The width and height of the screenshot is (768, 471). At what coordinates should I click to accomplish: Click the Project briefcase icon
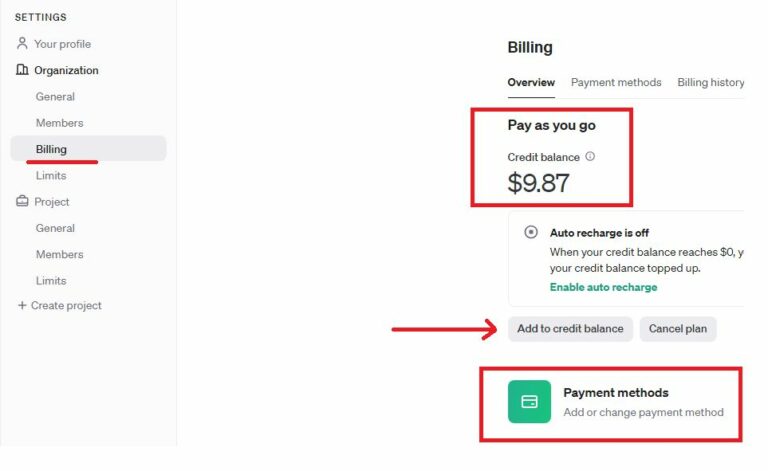pyautogui.click(x=22, y=201)
